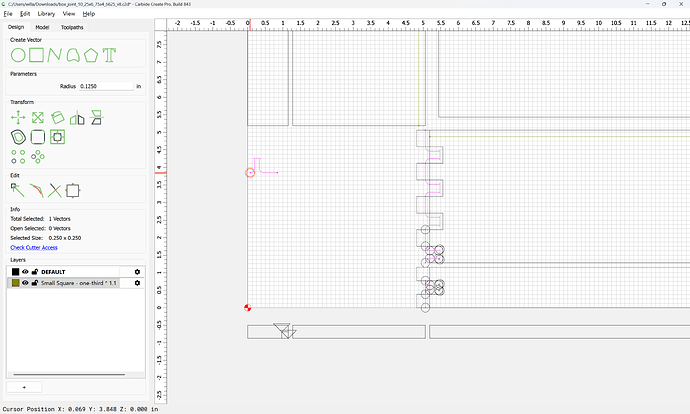This screenshot has width=690, height=414.
Task: Open settings gear for DEFAULT layer
Action: [x=137, y=272]
